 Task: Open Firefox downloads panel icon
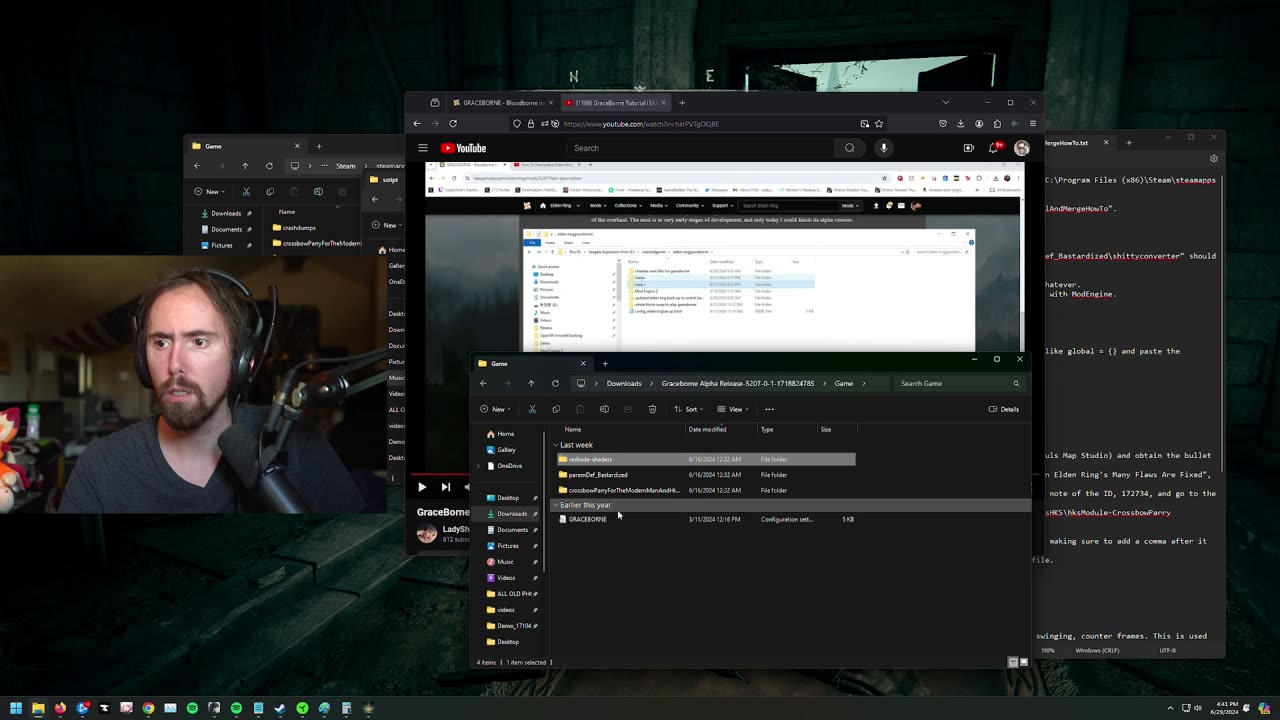(x=961, y=123)
